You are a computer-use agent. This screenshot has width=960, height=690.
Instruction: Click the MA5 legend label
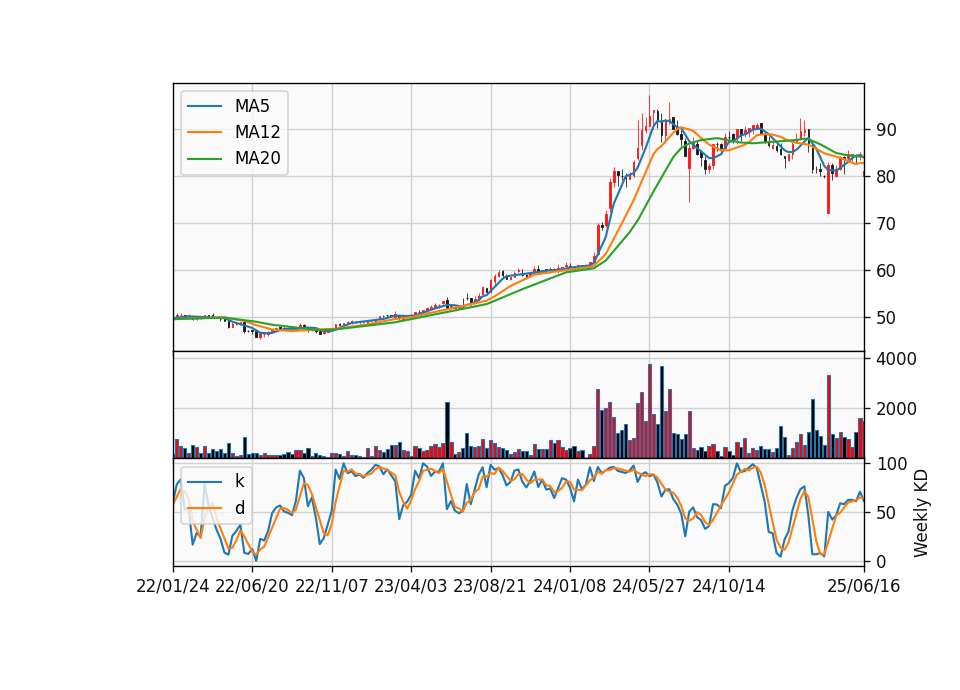[252, 106]
